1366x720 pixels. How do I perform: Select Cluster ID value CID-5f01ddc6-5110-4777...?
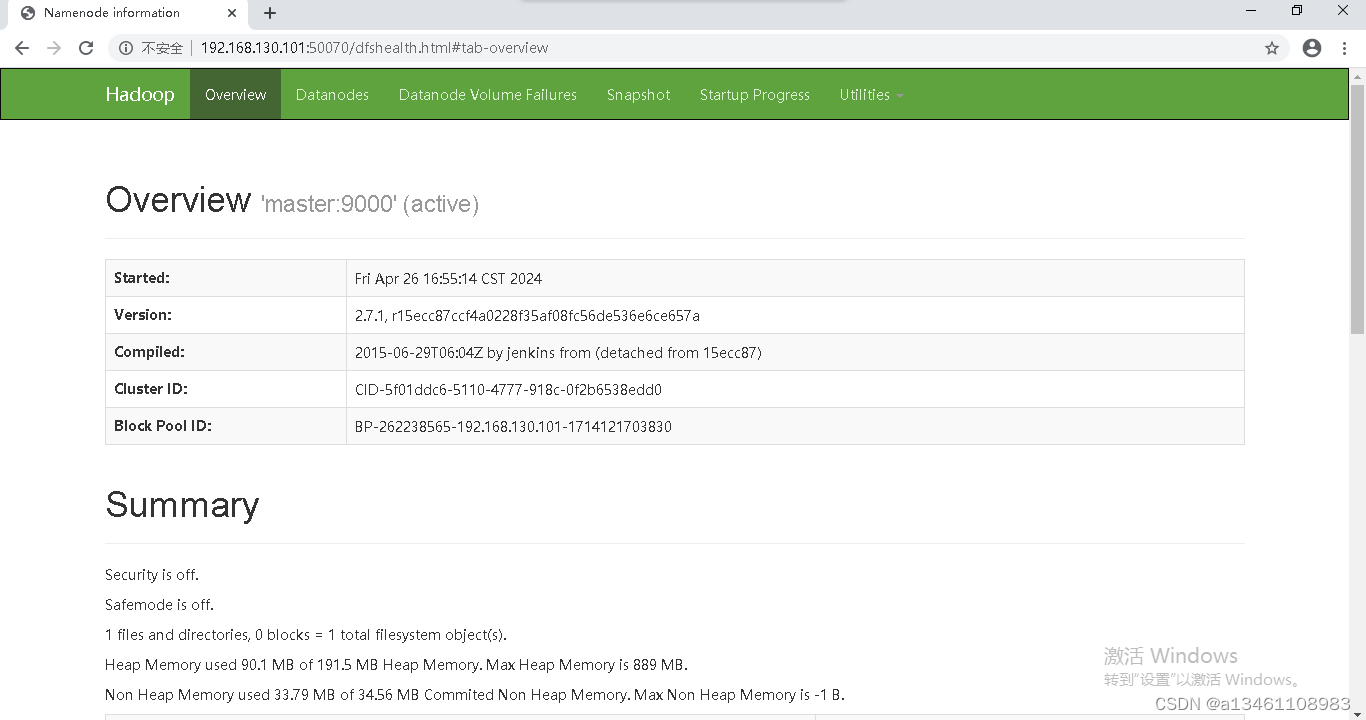(508, 390)
